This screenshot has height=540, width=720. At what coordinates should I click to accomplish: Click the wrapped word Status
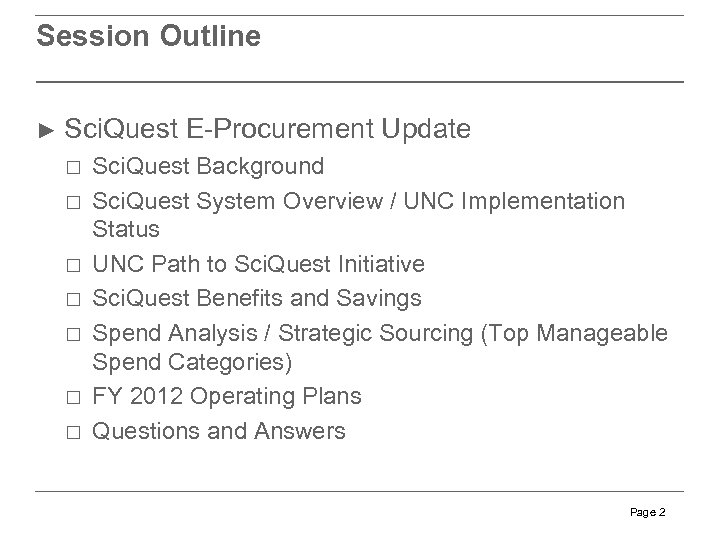pos(126,230)
